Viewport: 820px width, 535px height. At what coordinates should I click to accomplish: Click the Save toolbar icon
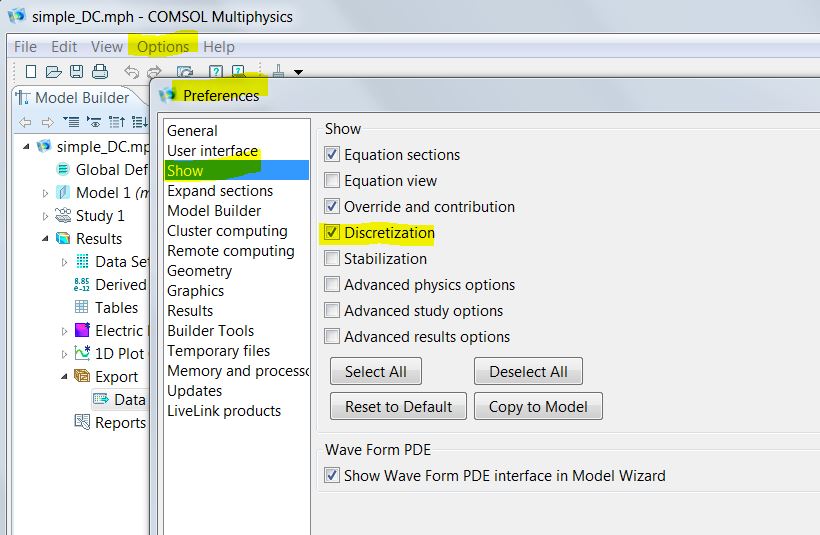(76, 71)
